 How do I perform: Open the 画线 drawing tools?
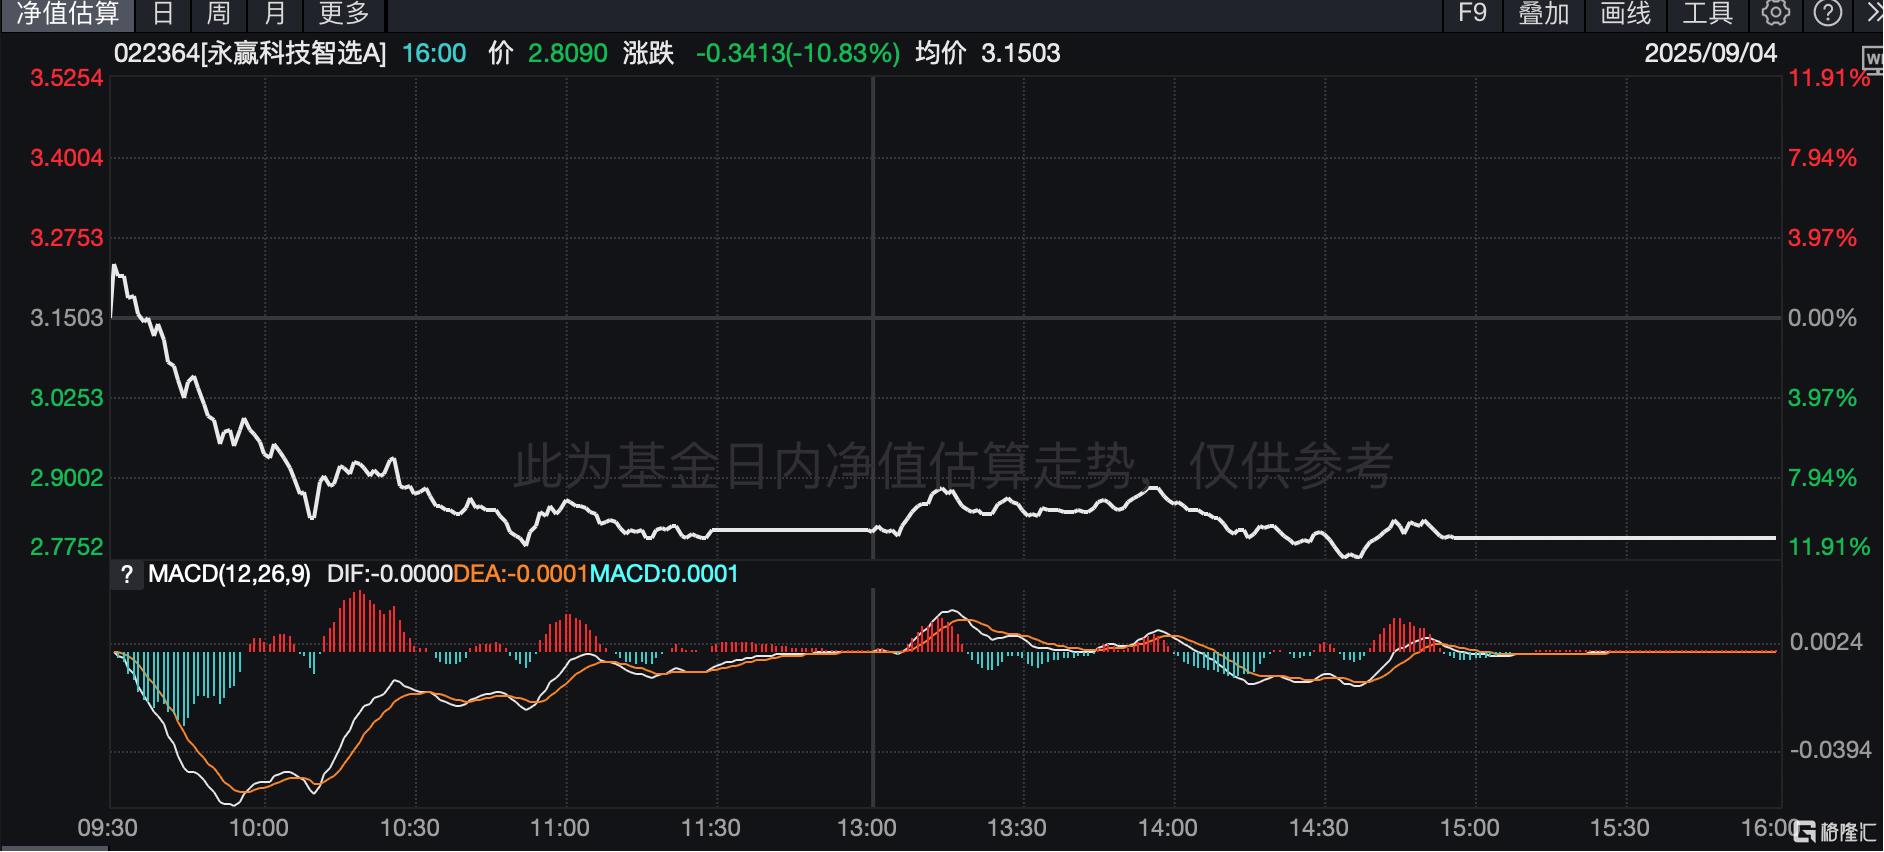(x=1625, y=14)
